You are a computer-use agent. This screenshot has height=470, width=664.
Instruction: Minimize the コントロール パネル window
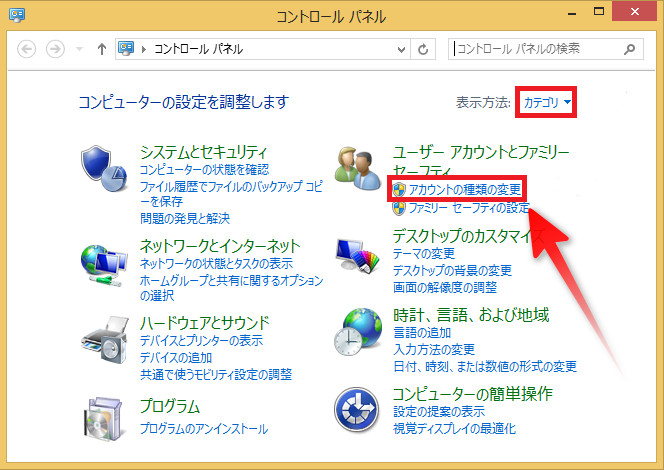pos(572,13)
